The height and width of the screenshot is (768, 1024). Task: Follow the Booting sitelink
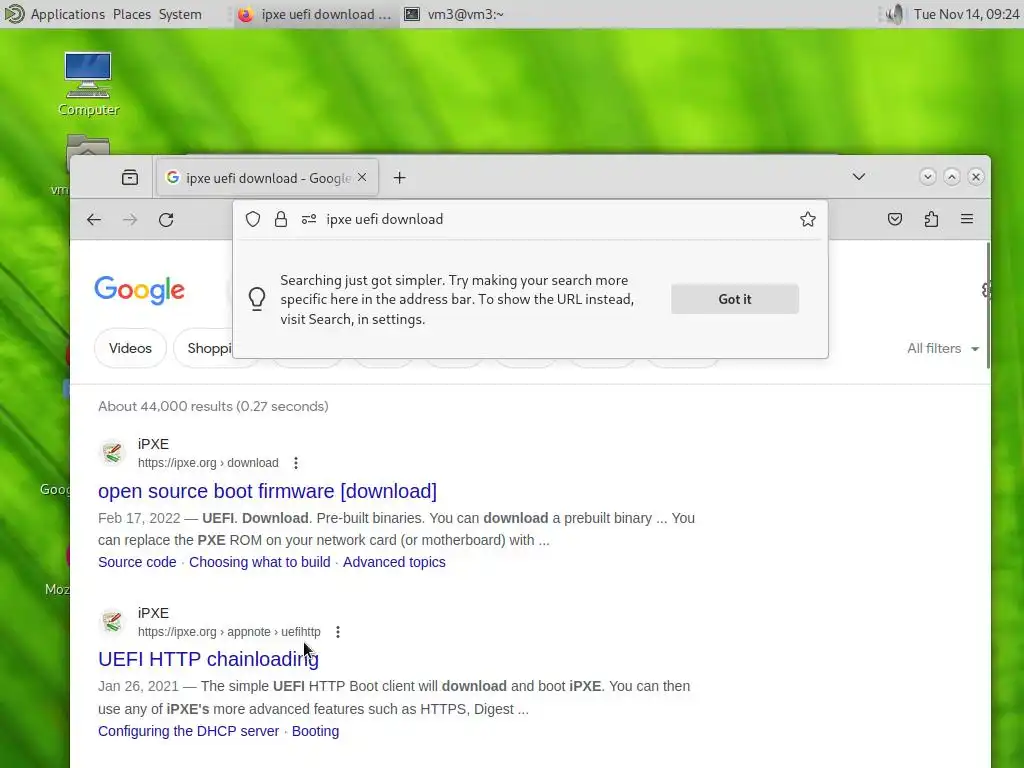point(315,731)
